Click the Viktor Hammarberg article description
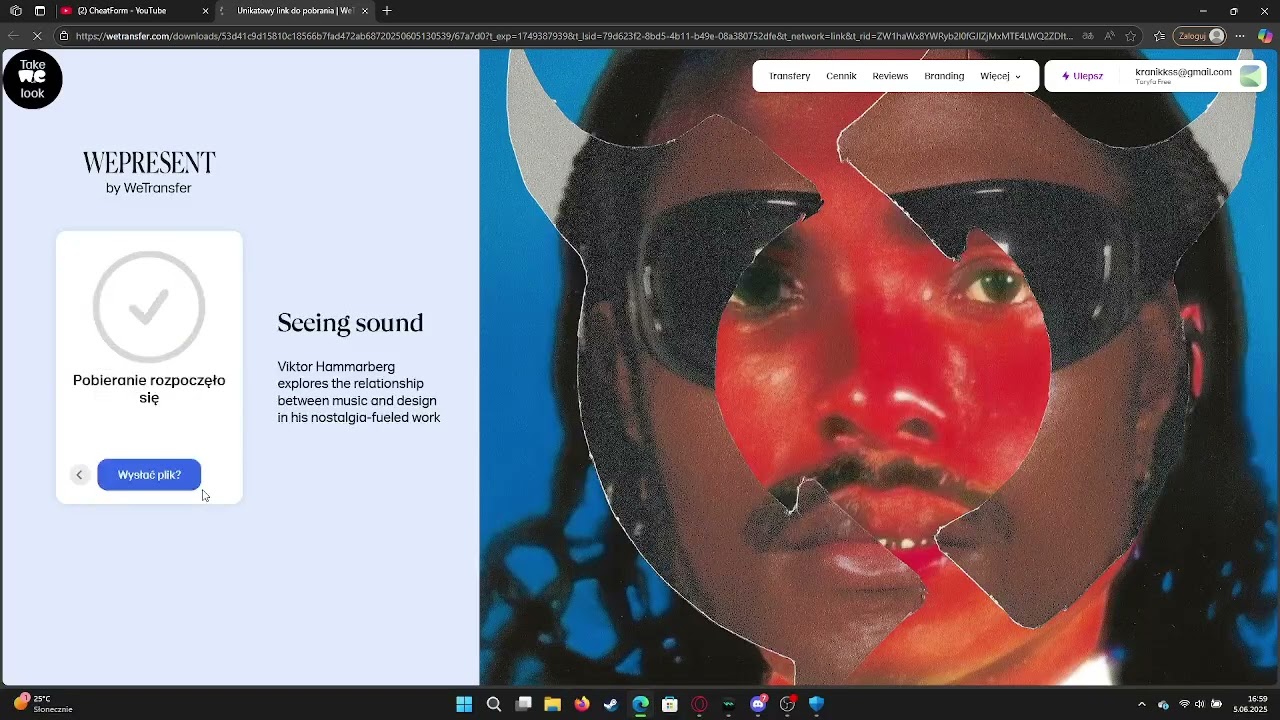The width and height of the screenshot is (1280, 720). tap(359, 392)
